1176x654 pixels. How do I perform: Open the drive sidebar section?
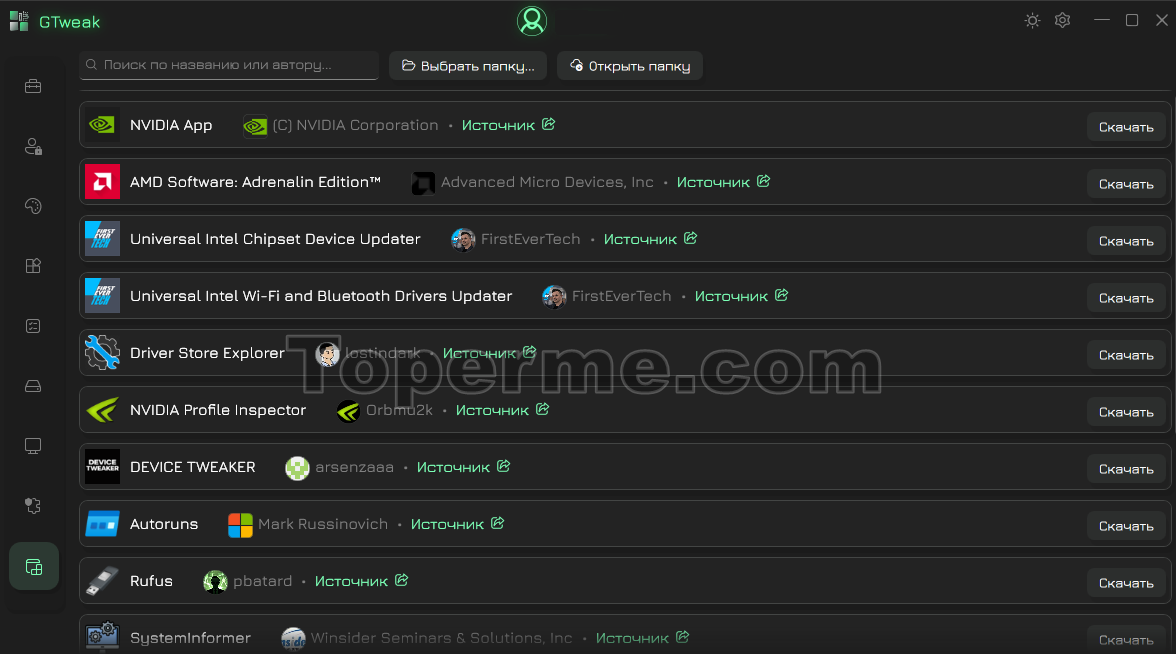pyautogui.click(x=33, y=386)
